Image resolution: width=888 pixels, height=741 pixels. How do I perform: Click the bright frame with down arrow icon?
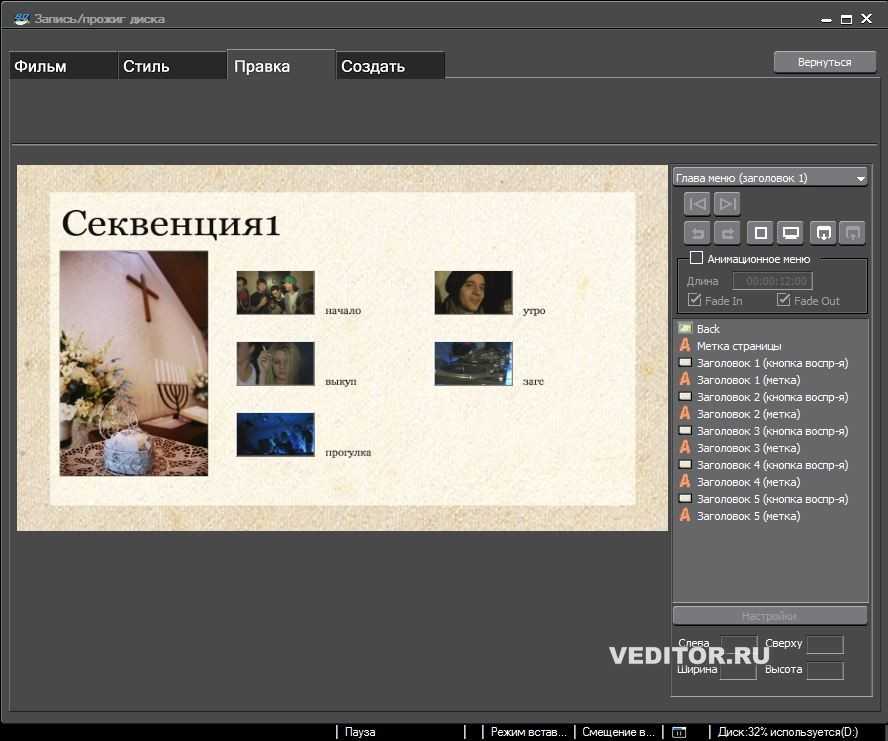(x=823, y=233)
